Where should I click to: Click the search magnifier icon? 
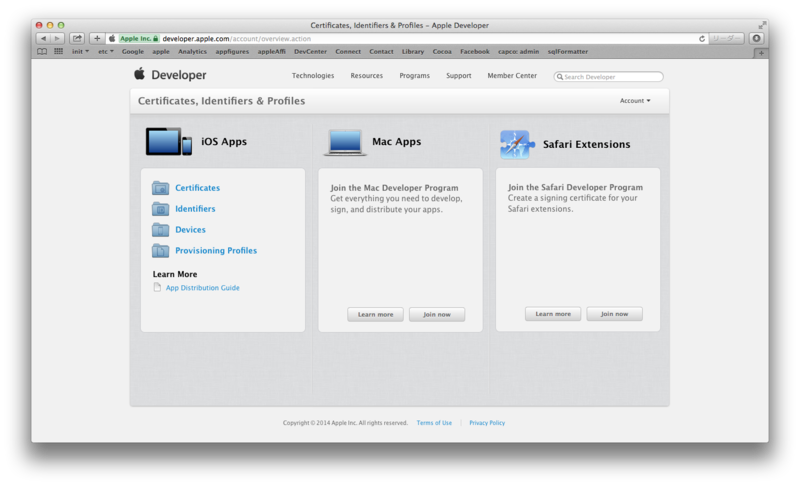pyautogui.click(x=560, y=77)
